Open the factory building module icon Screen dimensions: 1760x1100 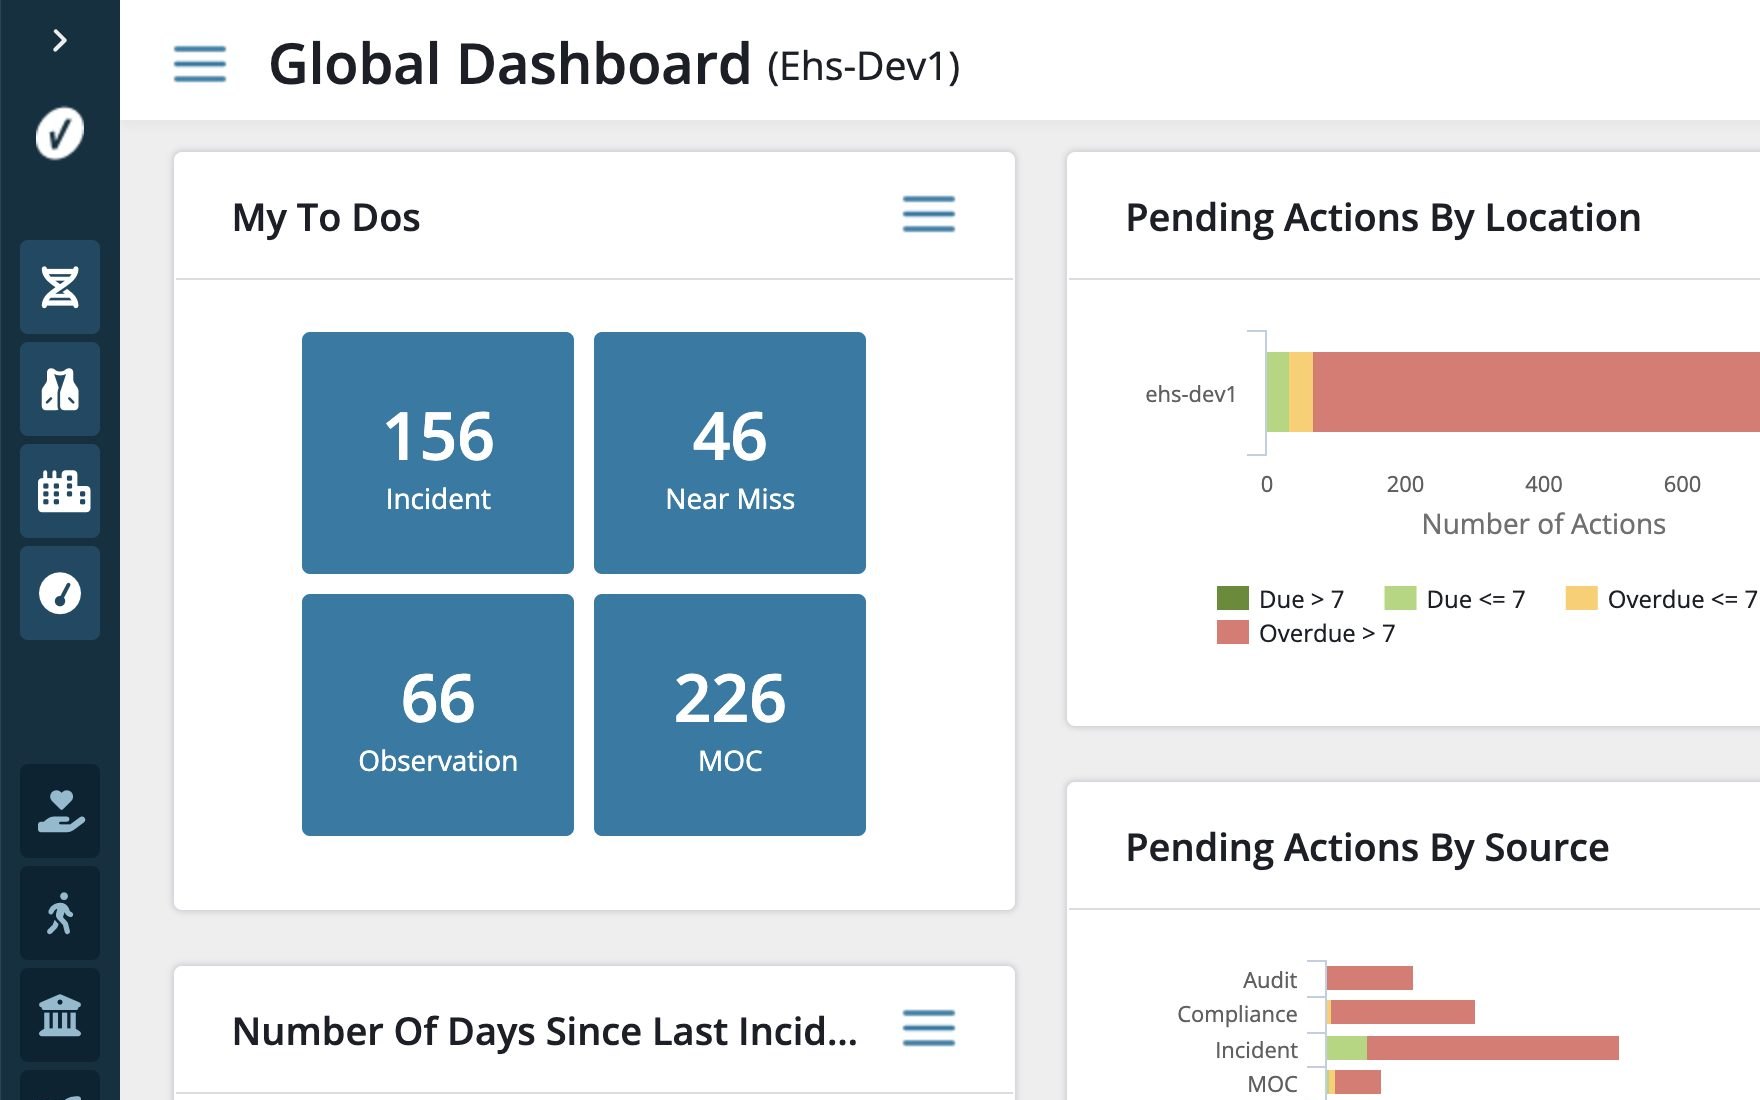60,491
